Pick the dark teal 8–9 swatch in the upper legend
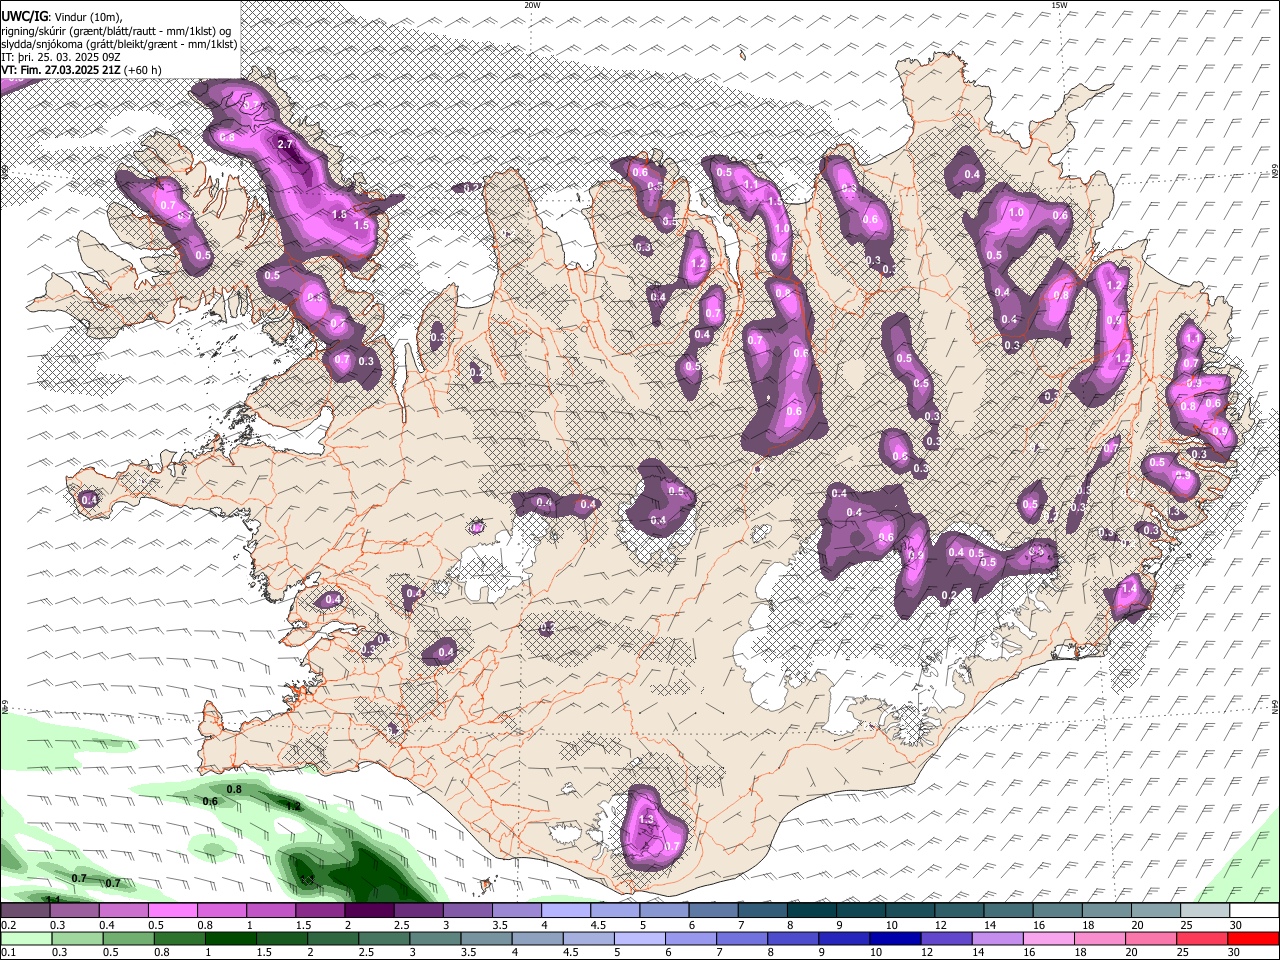Screen dimensions: 1280x960 tap(812, 910)
